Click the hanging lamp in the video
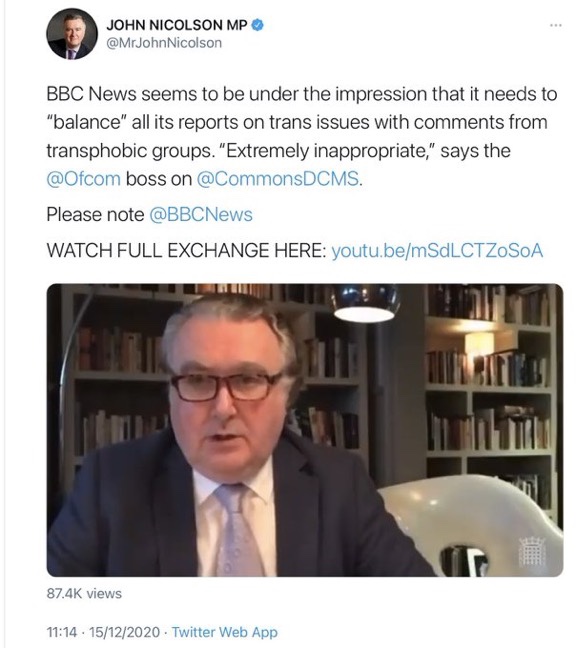 pos(365,303)
